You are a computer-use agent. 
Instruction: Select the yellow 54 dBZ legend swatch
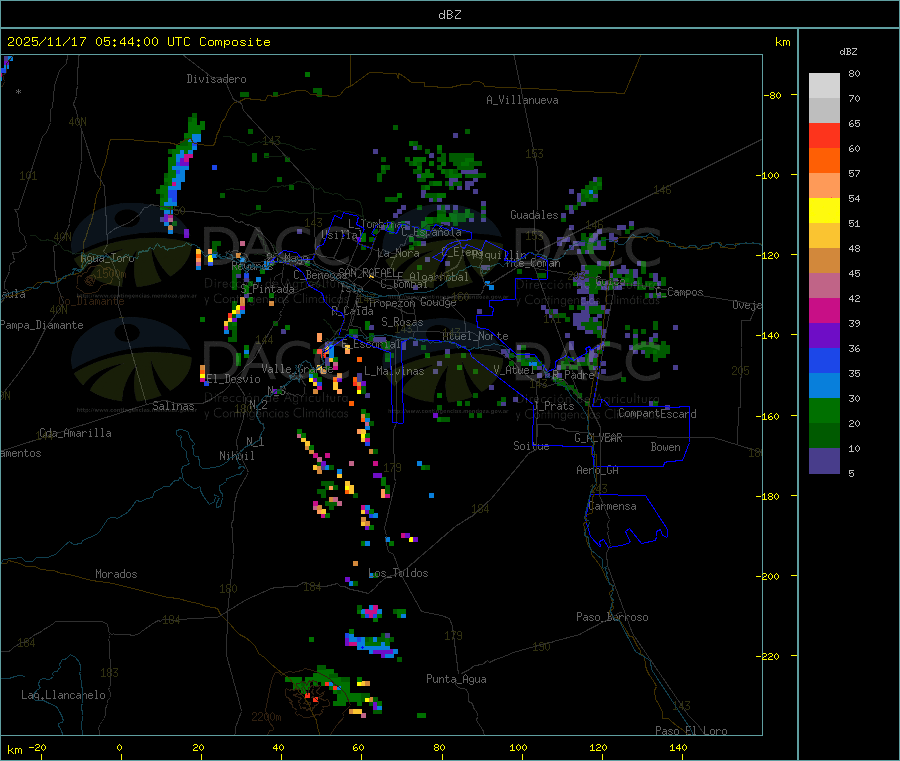[824, 211]
